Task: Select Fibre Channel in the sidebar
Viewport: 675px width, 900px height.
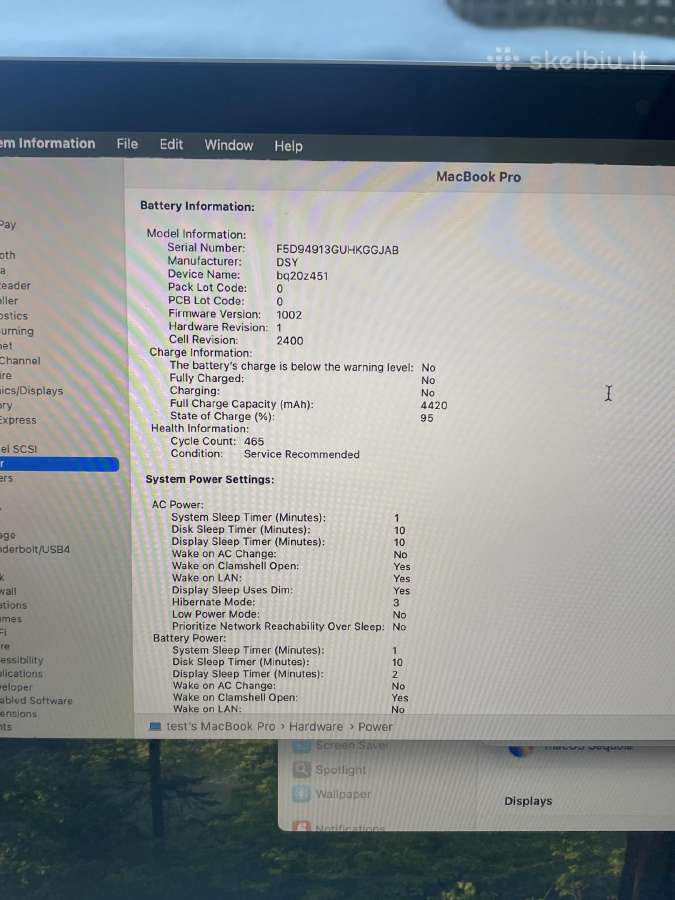Action: coord(20,360)
